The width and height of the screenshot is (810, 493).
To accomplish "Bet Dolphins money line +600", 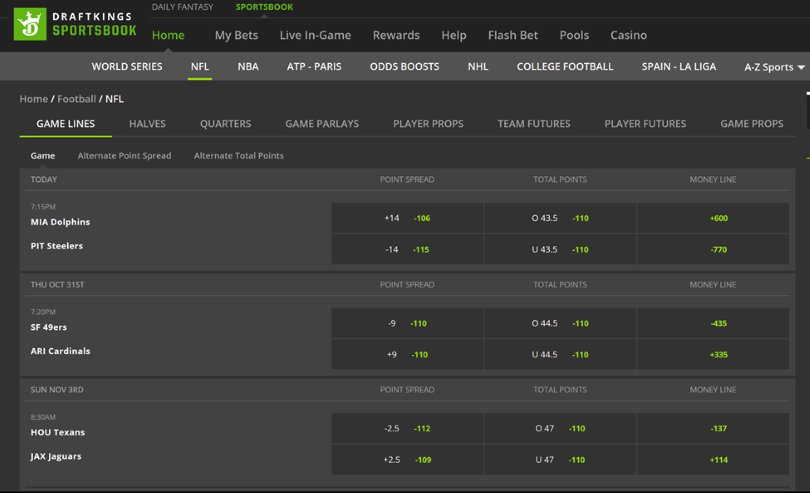I will coord(713,218).
